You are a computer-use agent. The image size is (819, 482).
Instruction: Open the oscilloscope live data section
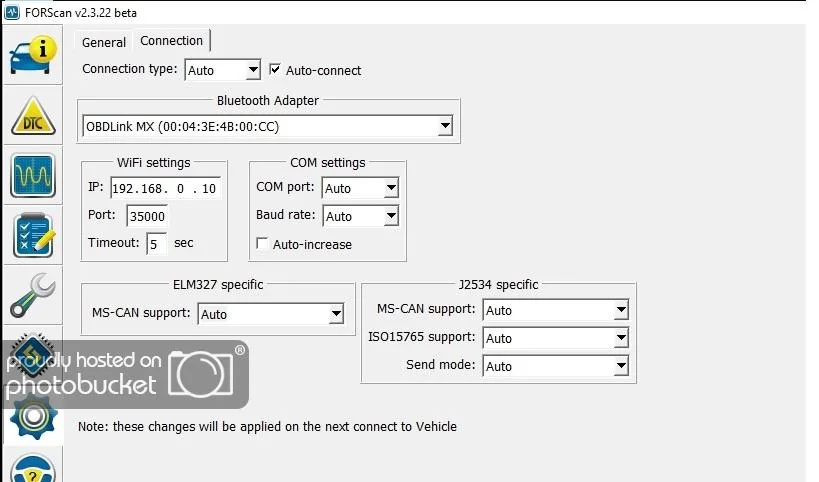(33, 175)
